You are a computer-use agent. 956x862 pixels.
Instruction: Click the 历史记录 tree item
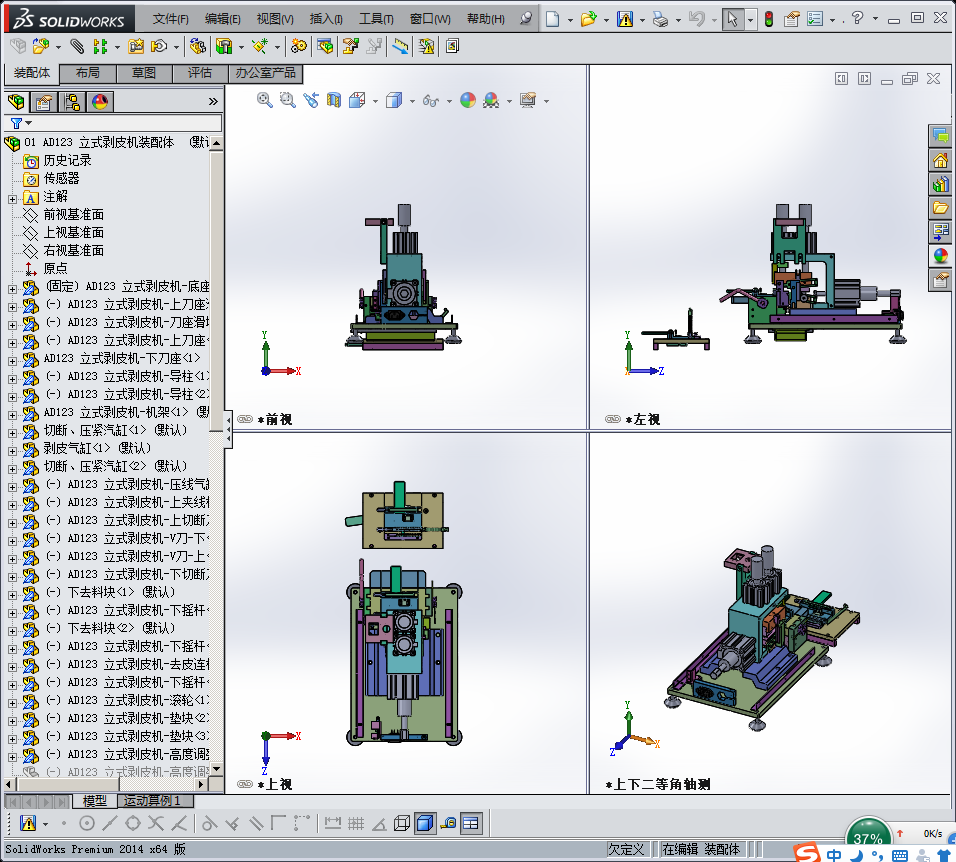(x=67, y=160)
